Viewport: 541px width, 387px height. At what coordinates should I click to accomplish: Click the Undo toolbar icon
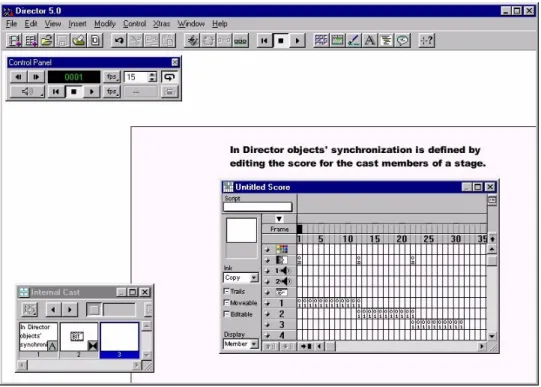pos(119,41)
